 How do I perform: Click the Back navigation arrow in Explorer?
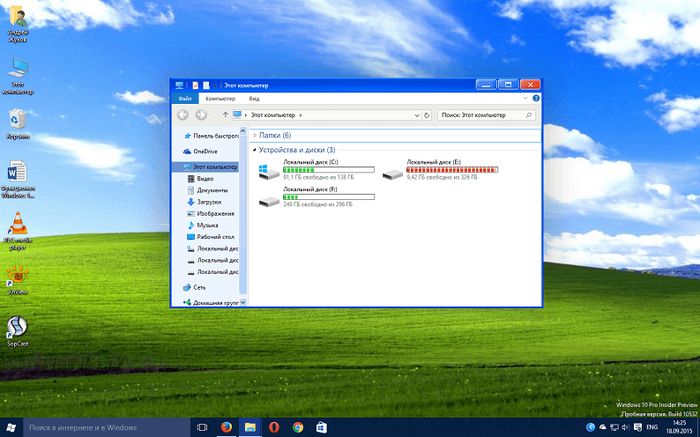point(184,115)
